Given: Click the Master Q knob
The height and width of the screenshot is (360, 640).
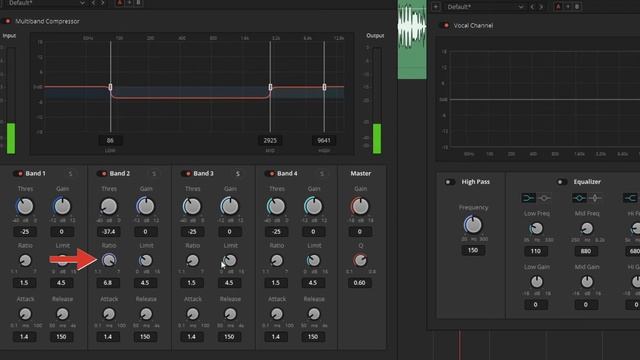Looking at the screenshot, I should [360, 260].
